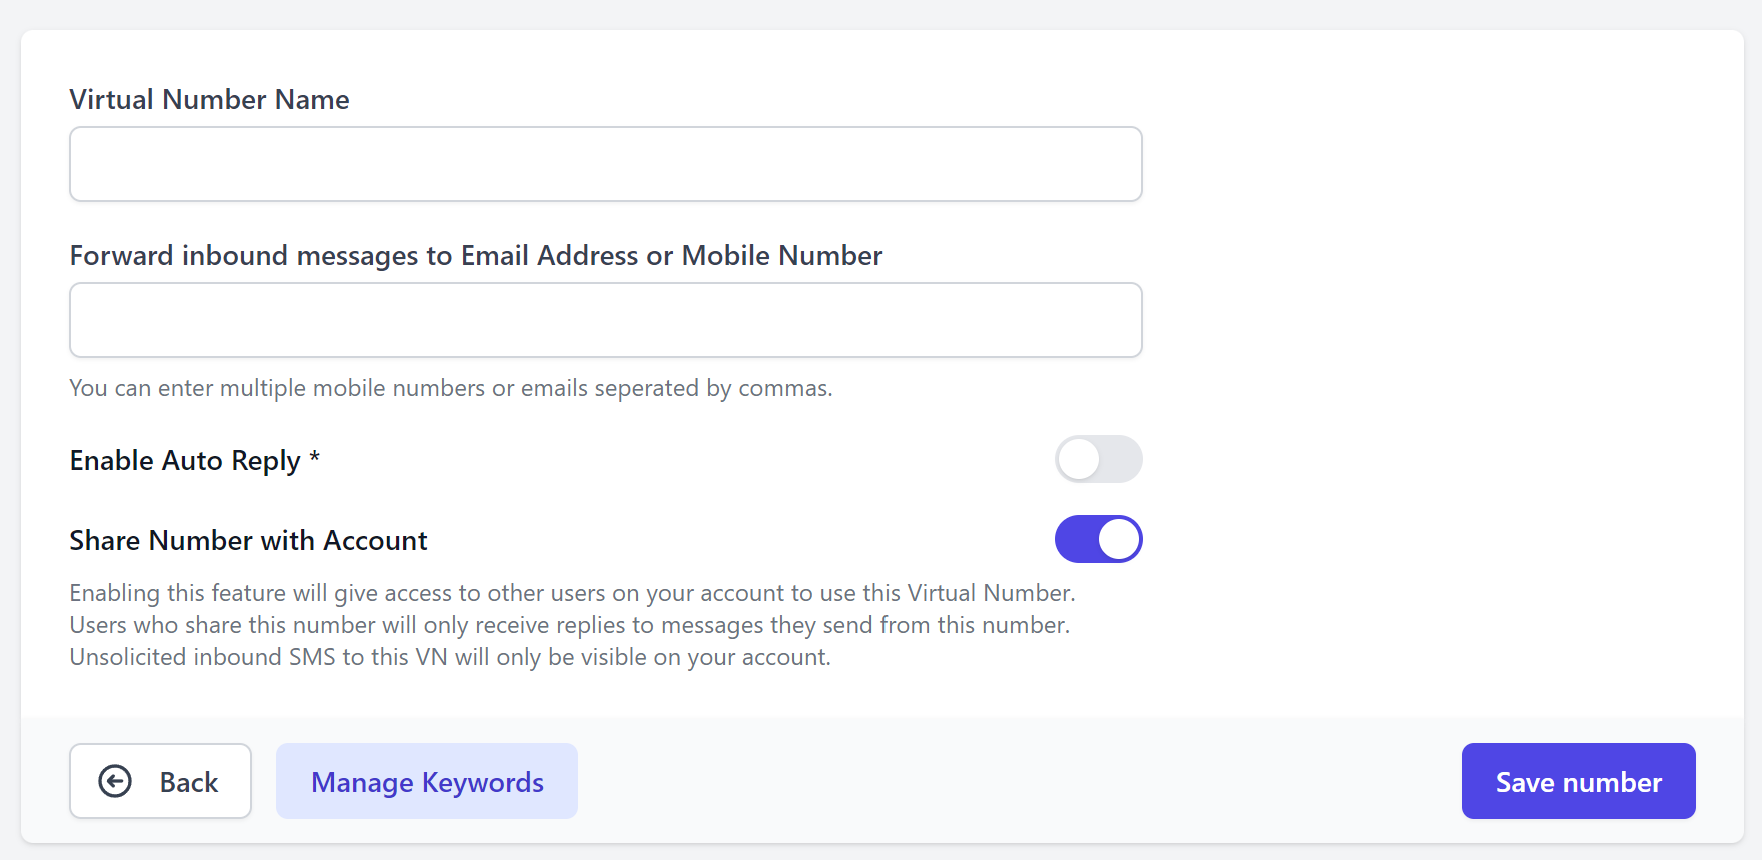Click the 'Unsolicited inbound SMS' description line
This screenshot has width=1762, height=860.
(450, 657)
